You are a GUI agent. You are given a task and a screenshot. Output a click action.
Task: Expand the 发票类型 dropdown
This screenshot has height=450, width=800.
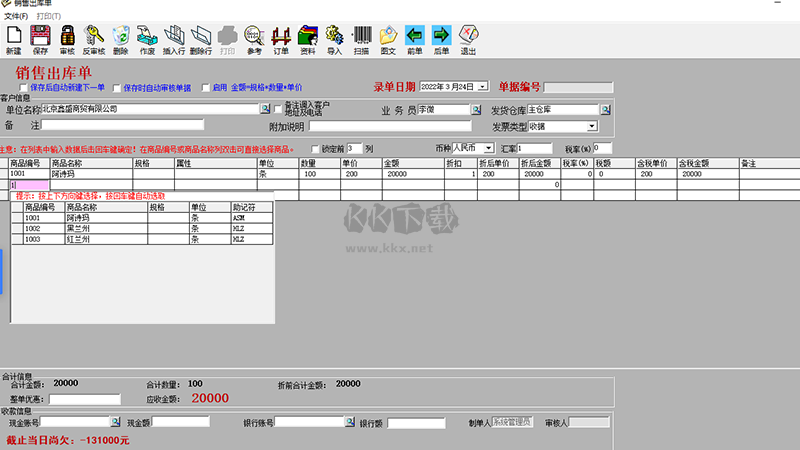[591, 126]
